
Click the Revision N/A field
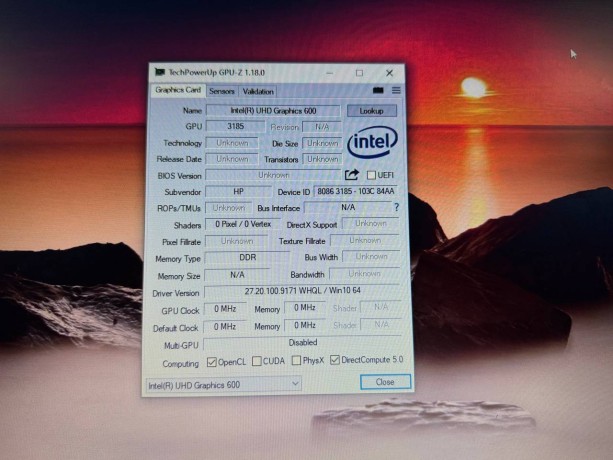pos(322,127)
